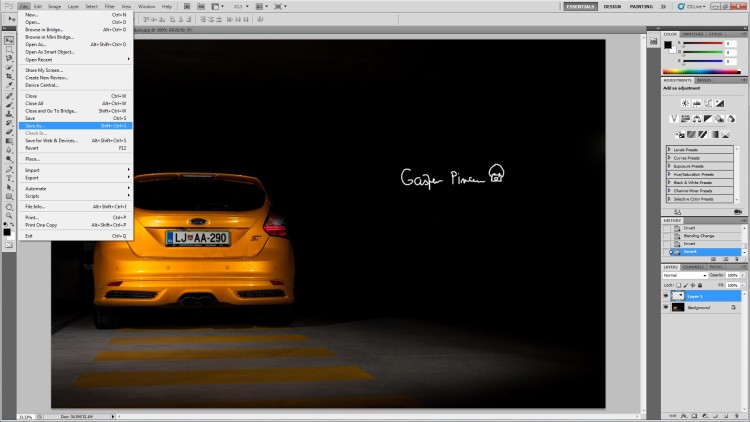Image resolution: width=750 pixels, height=422 pixels.
Task: Expand Selective Color Presets list
Action: tap(669, 199)
